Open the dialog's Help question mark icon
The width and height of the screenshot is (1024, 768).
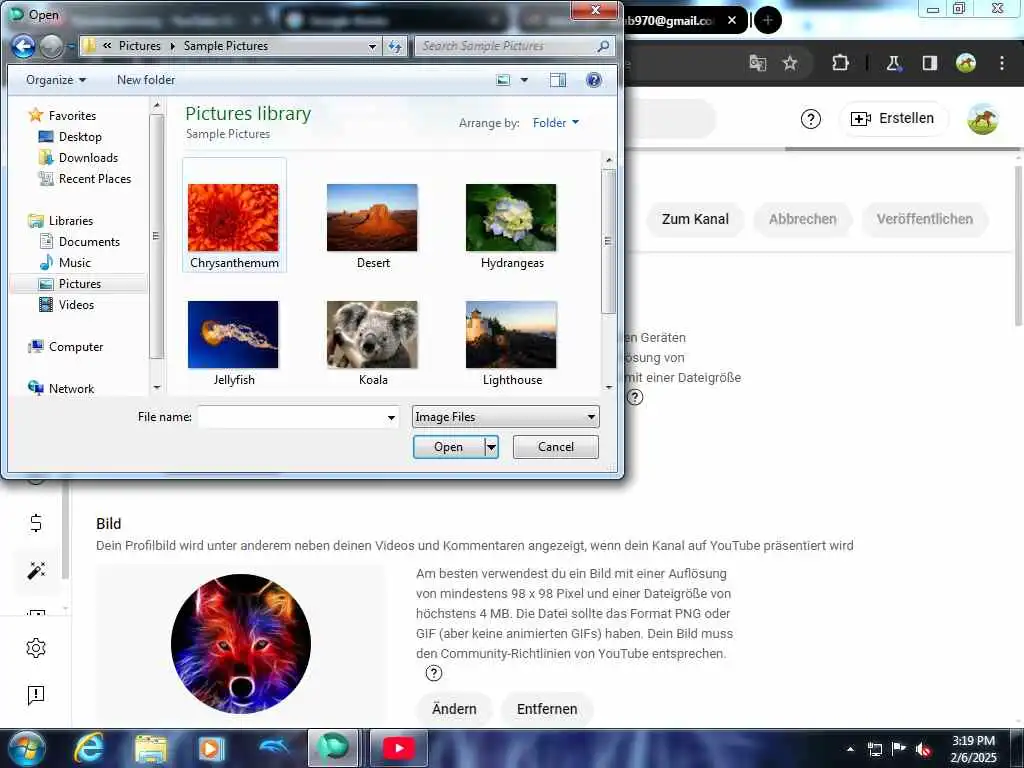pyautogui.click(x=594, y=80)
